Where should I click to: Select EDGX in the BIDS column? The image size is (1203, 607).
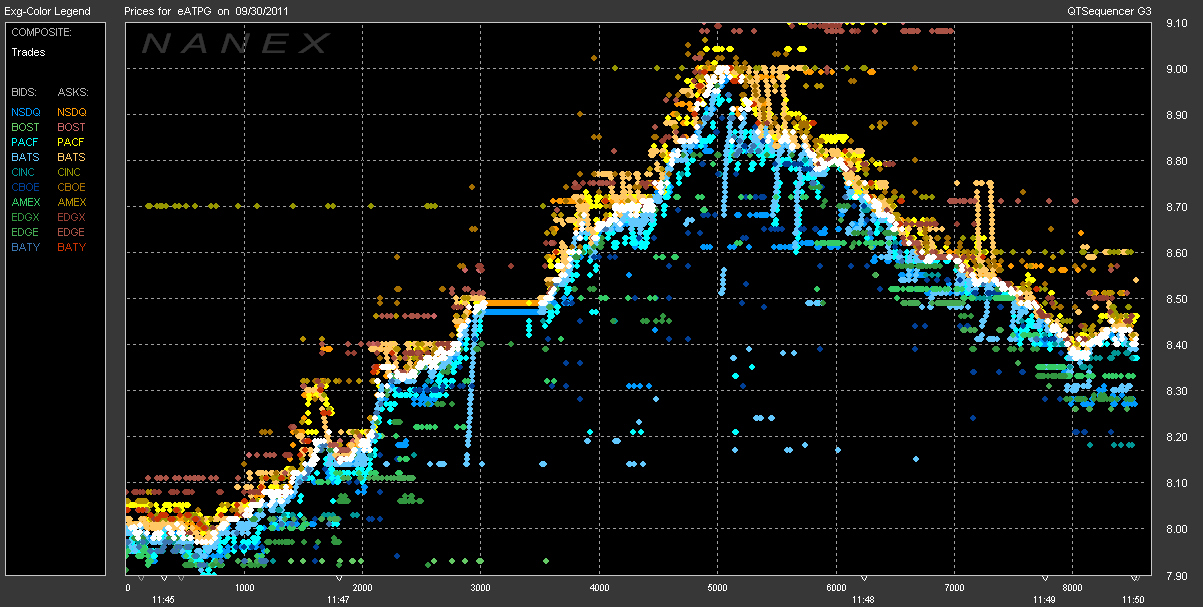pos(26,217)
